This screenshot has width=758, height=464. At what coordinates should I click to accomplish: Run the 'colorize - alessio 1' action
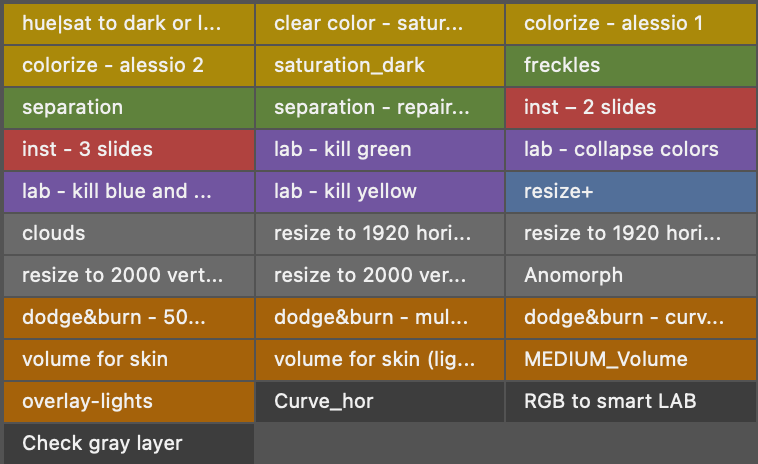tap(630, 23)
